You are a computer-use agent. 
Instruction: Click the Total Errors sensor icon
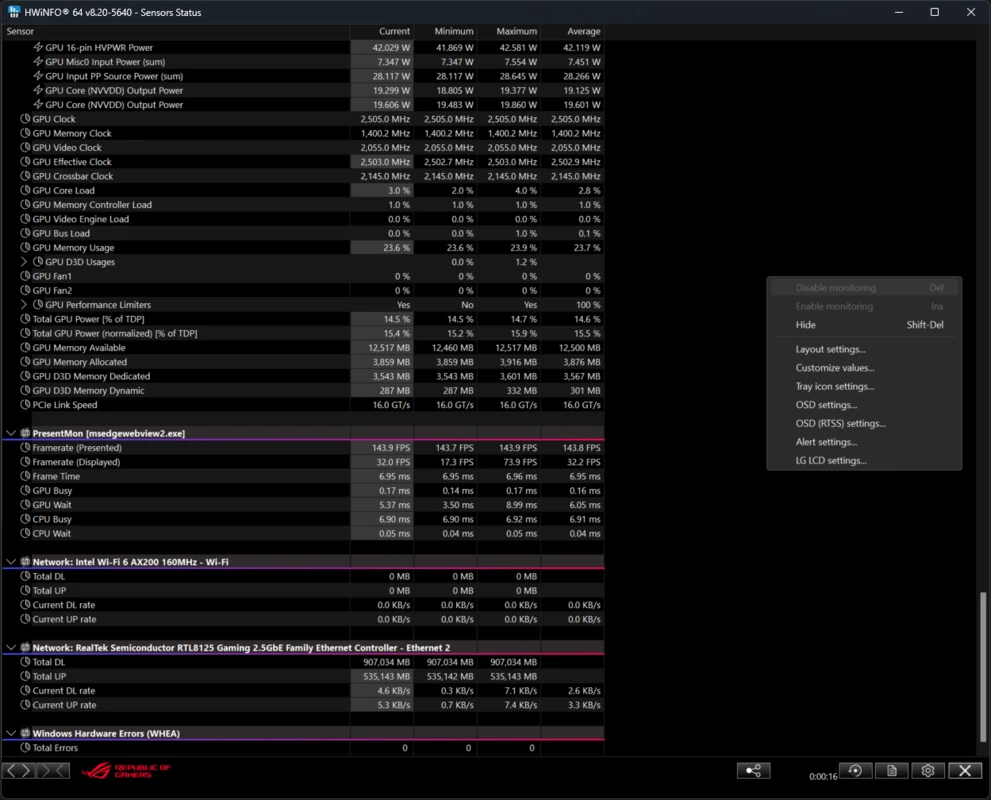coord(25,748)
